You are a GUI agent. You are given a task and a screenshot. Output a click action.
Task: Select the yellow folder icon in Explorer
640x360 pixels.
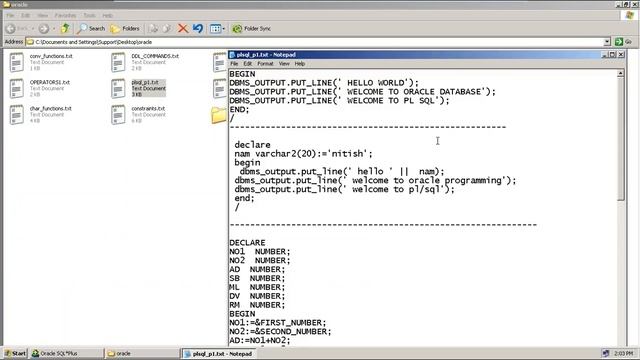[x=219, y=115]
